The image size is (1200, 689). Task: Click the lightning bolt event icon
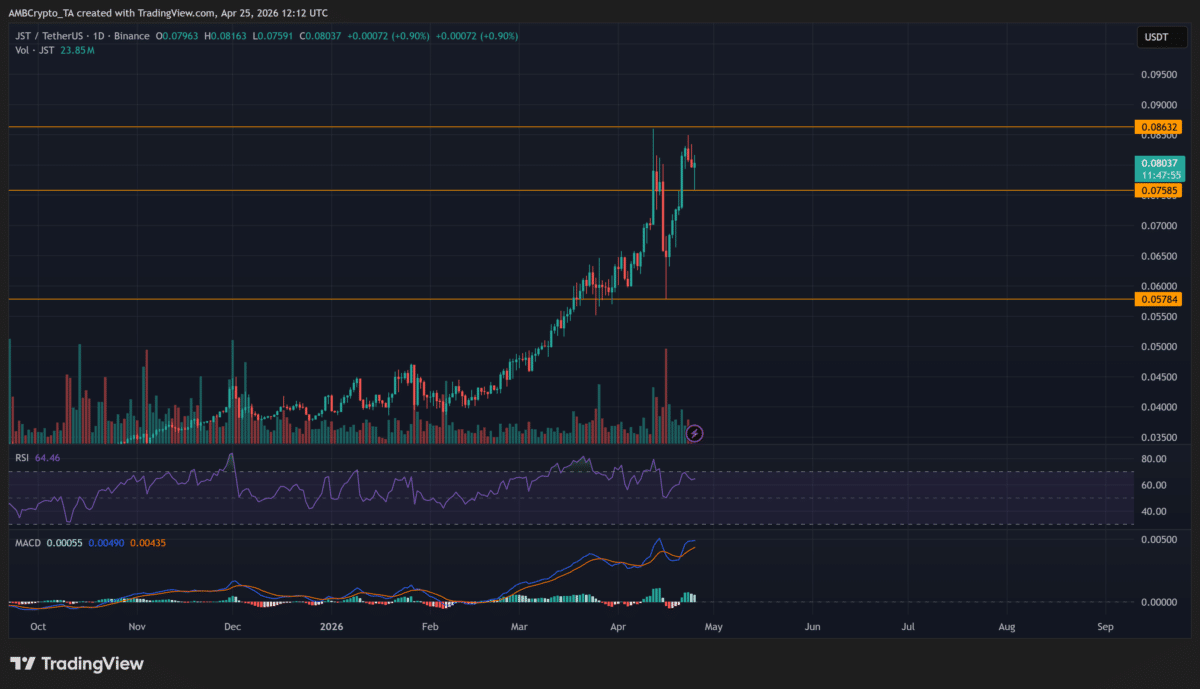[x=697, y=434]
